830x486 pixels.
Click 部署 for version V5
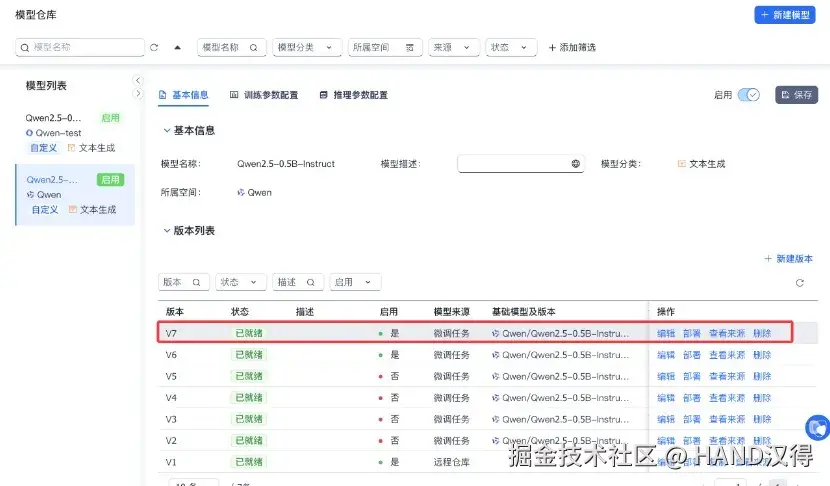point(692,376)
